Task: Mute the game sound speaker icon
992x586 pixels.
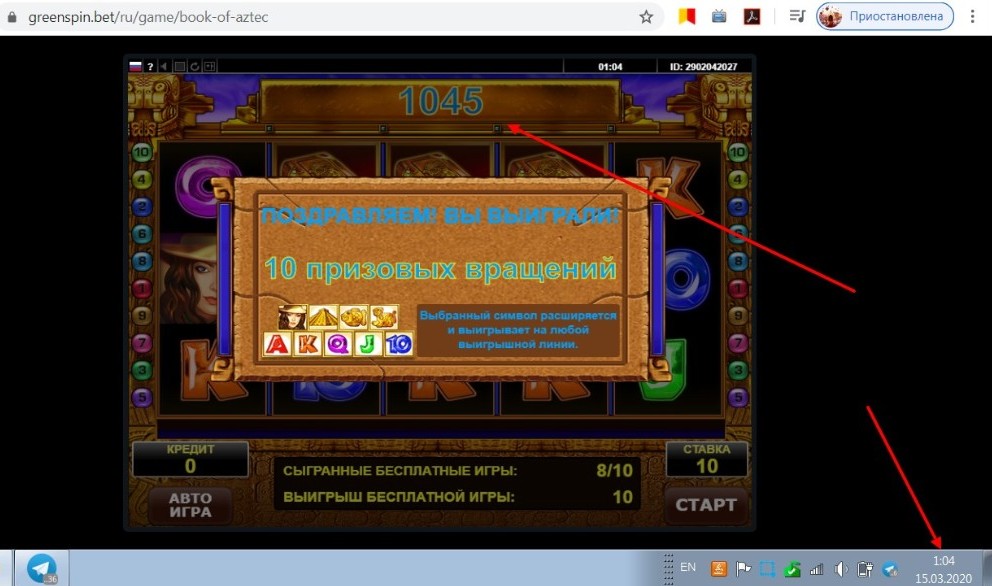Action: 164,66
